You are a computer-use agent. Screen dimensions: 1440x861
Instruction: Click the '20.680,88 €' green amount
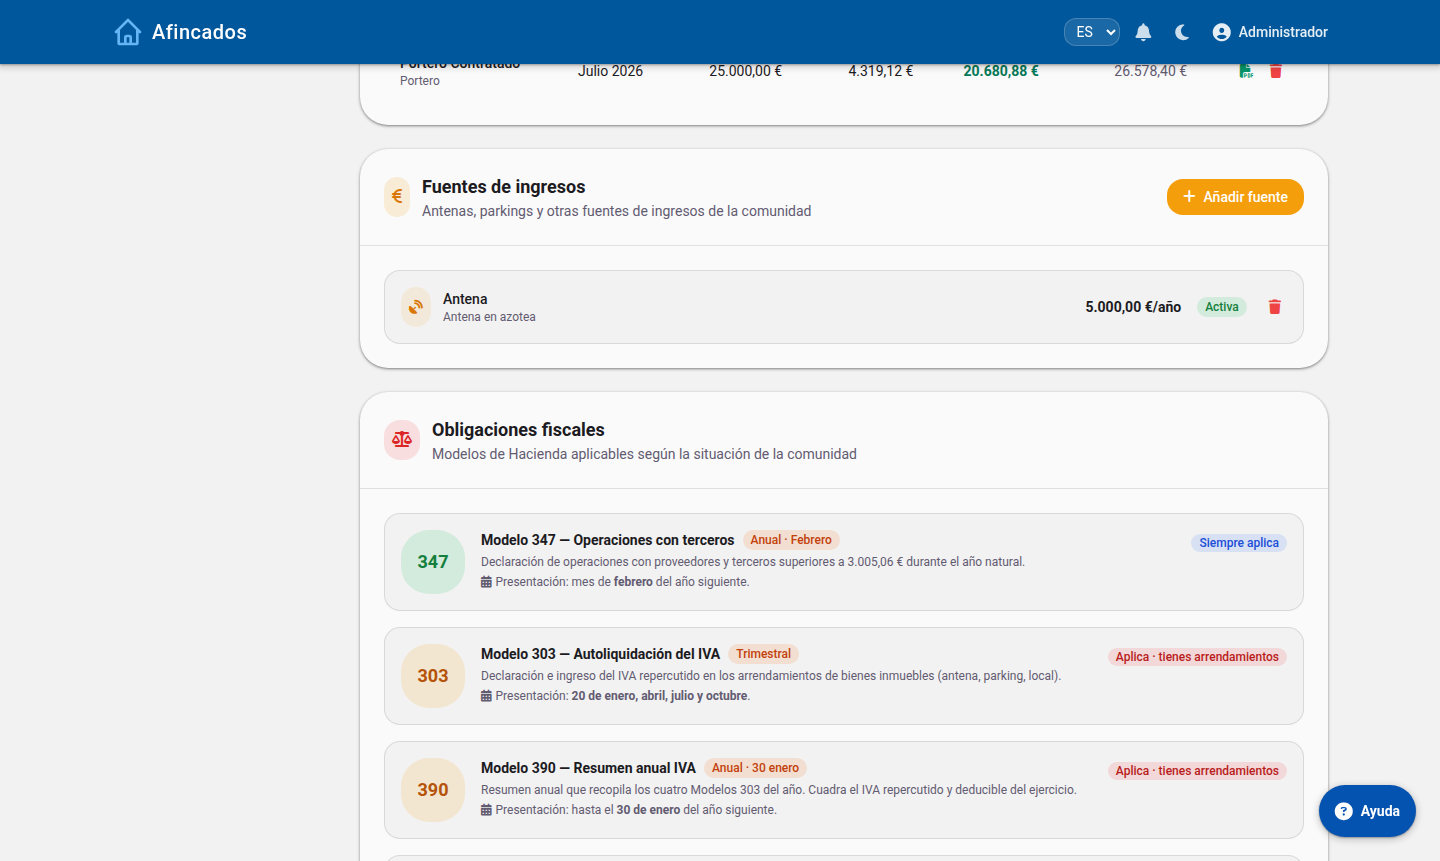point(1001,71)
